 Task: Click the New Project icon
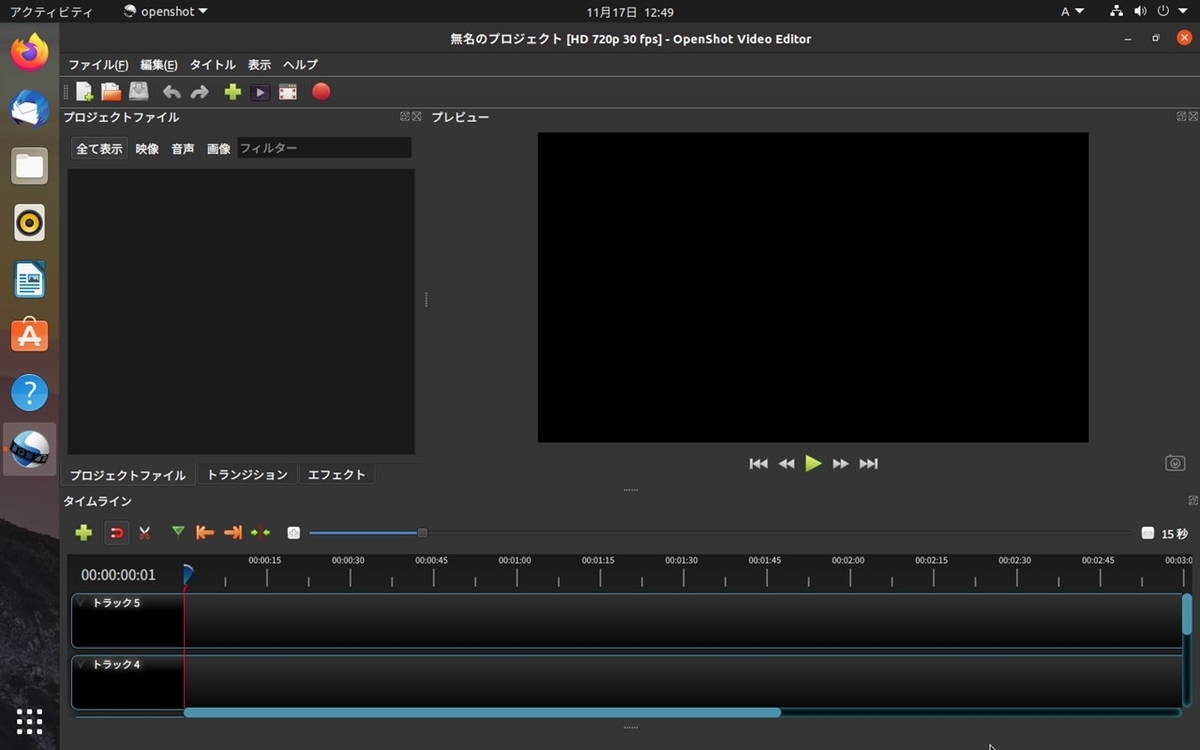point(84,92)
